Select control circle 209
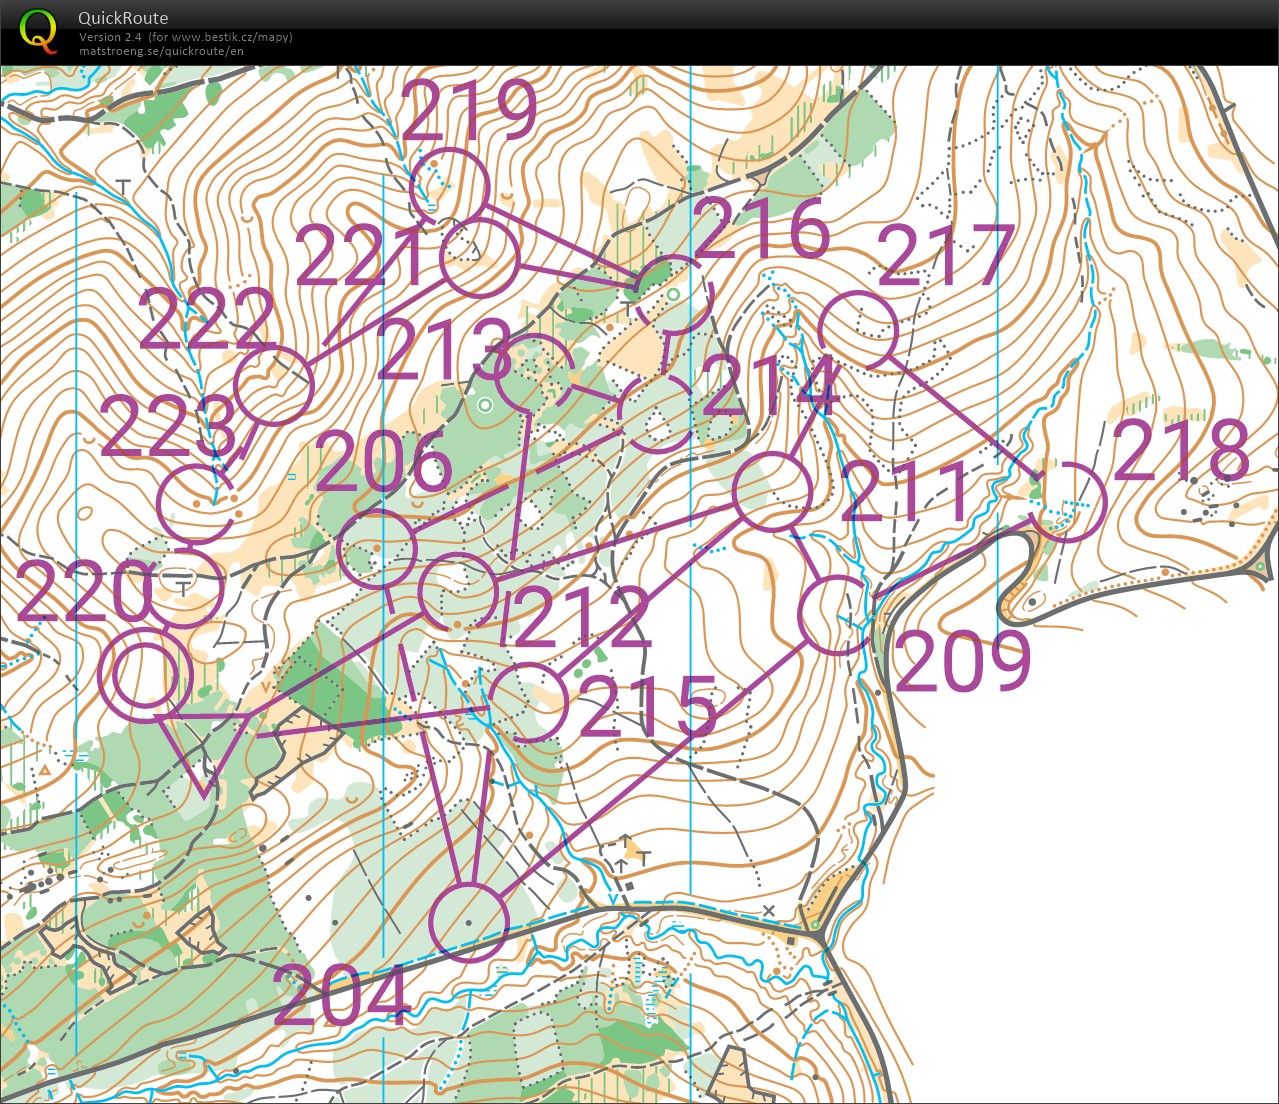The image size is (1279, 1104). (x=836, y=615)
